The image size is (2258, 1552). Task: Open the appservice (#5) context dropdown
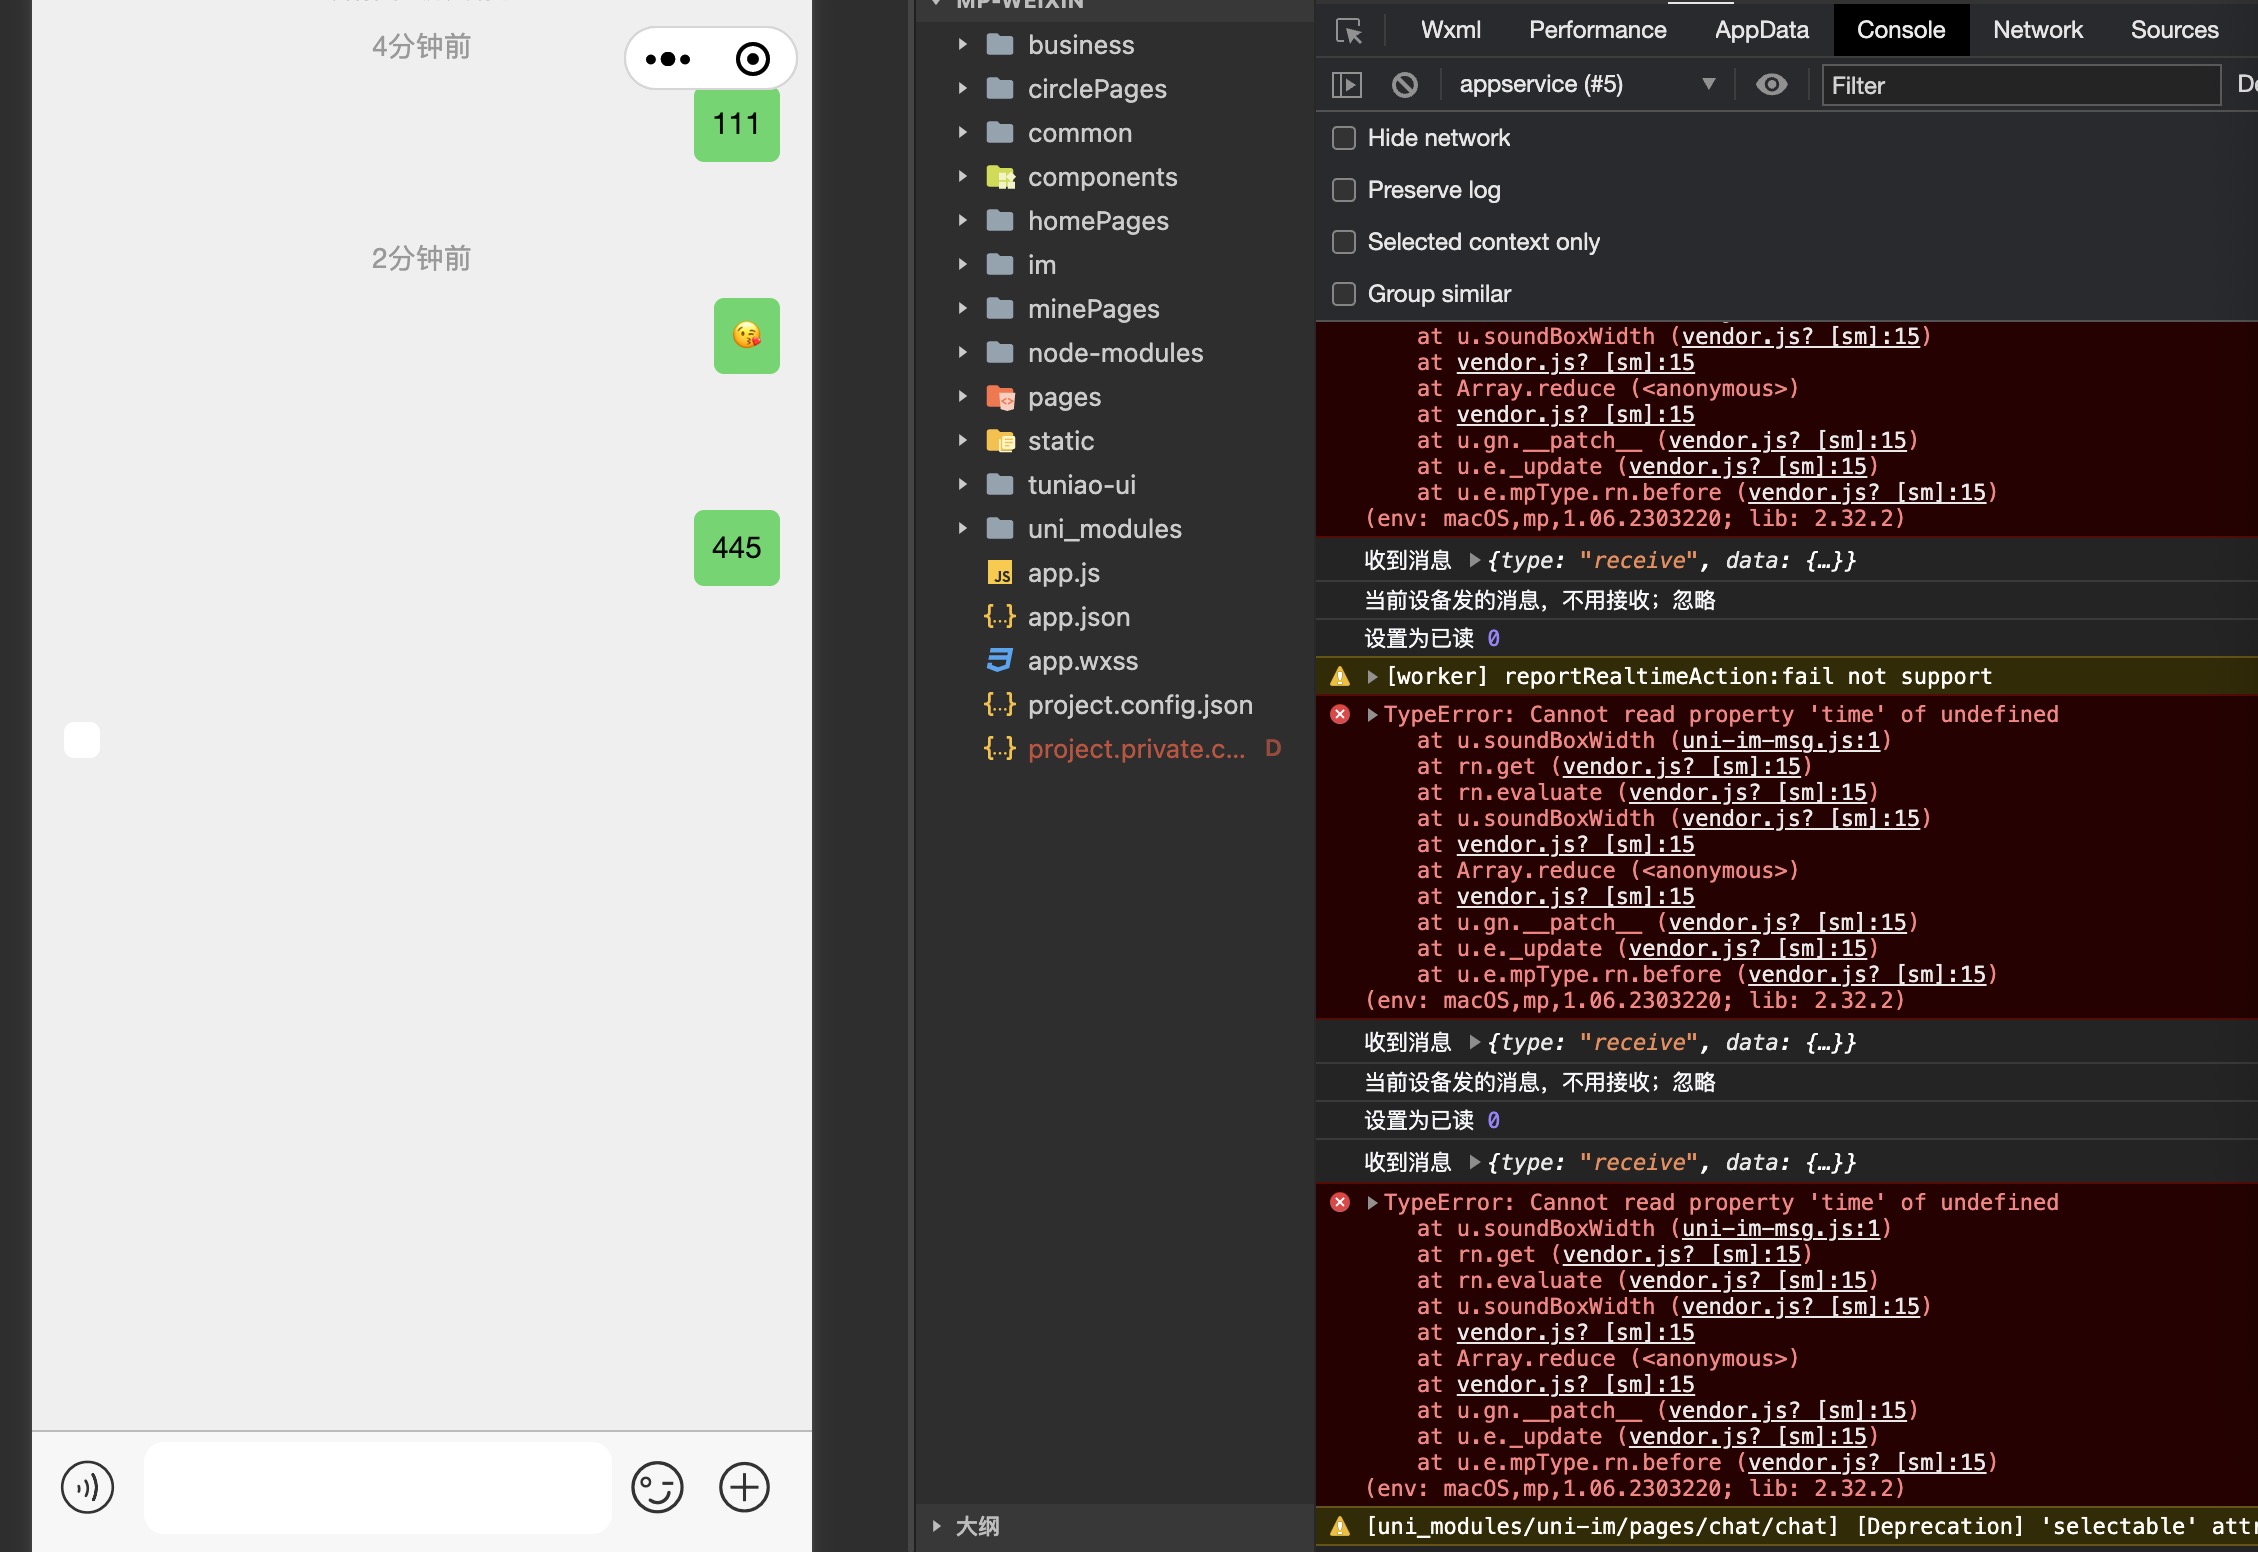pos(1585,85)
